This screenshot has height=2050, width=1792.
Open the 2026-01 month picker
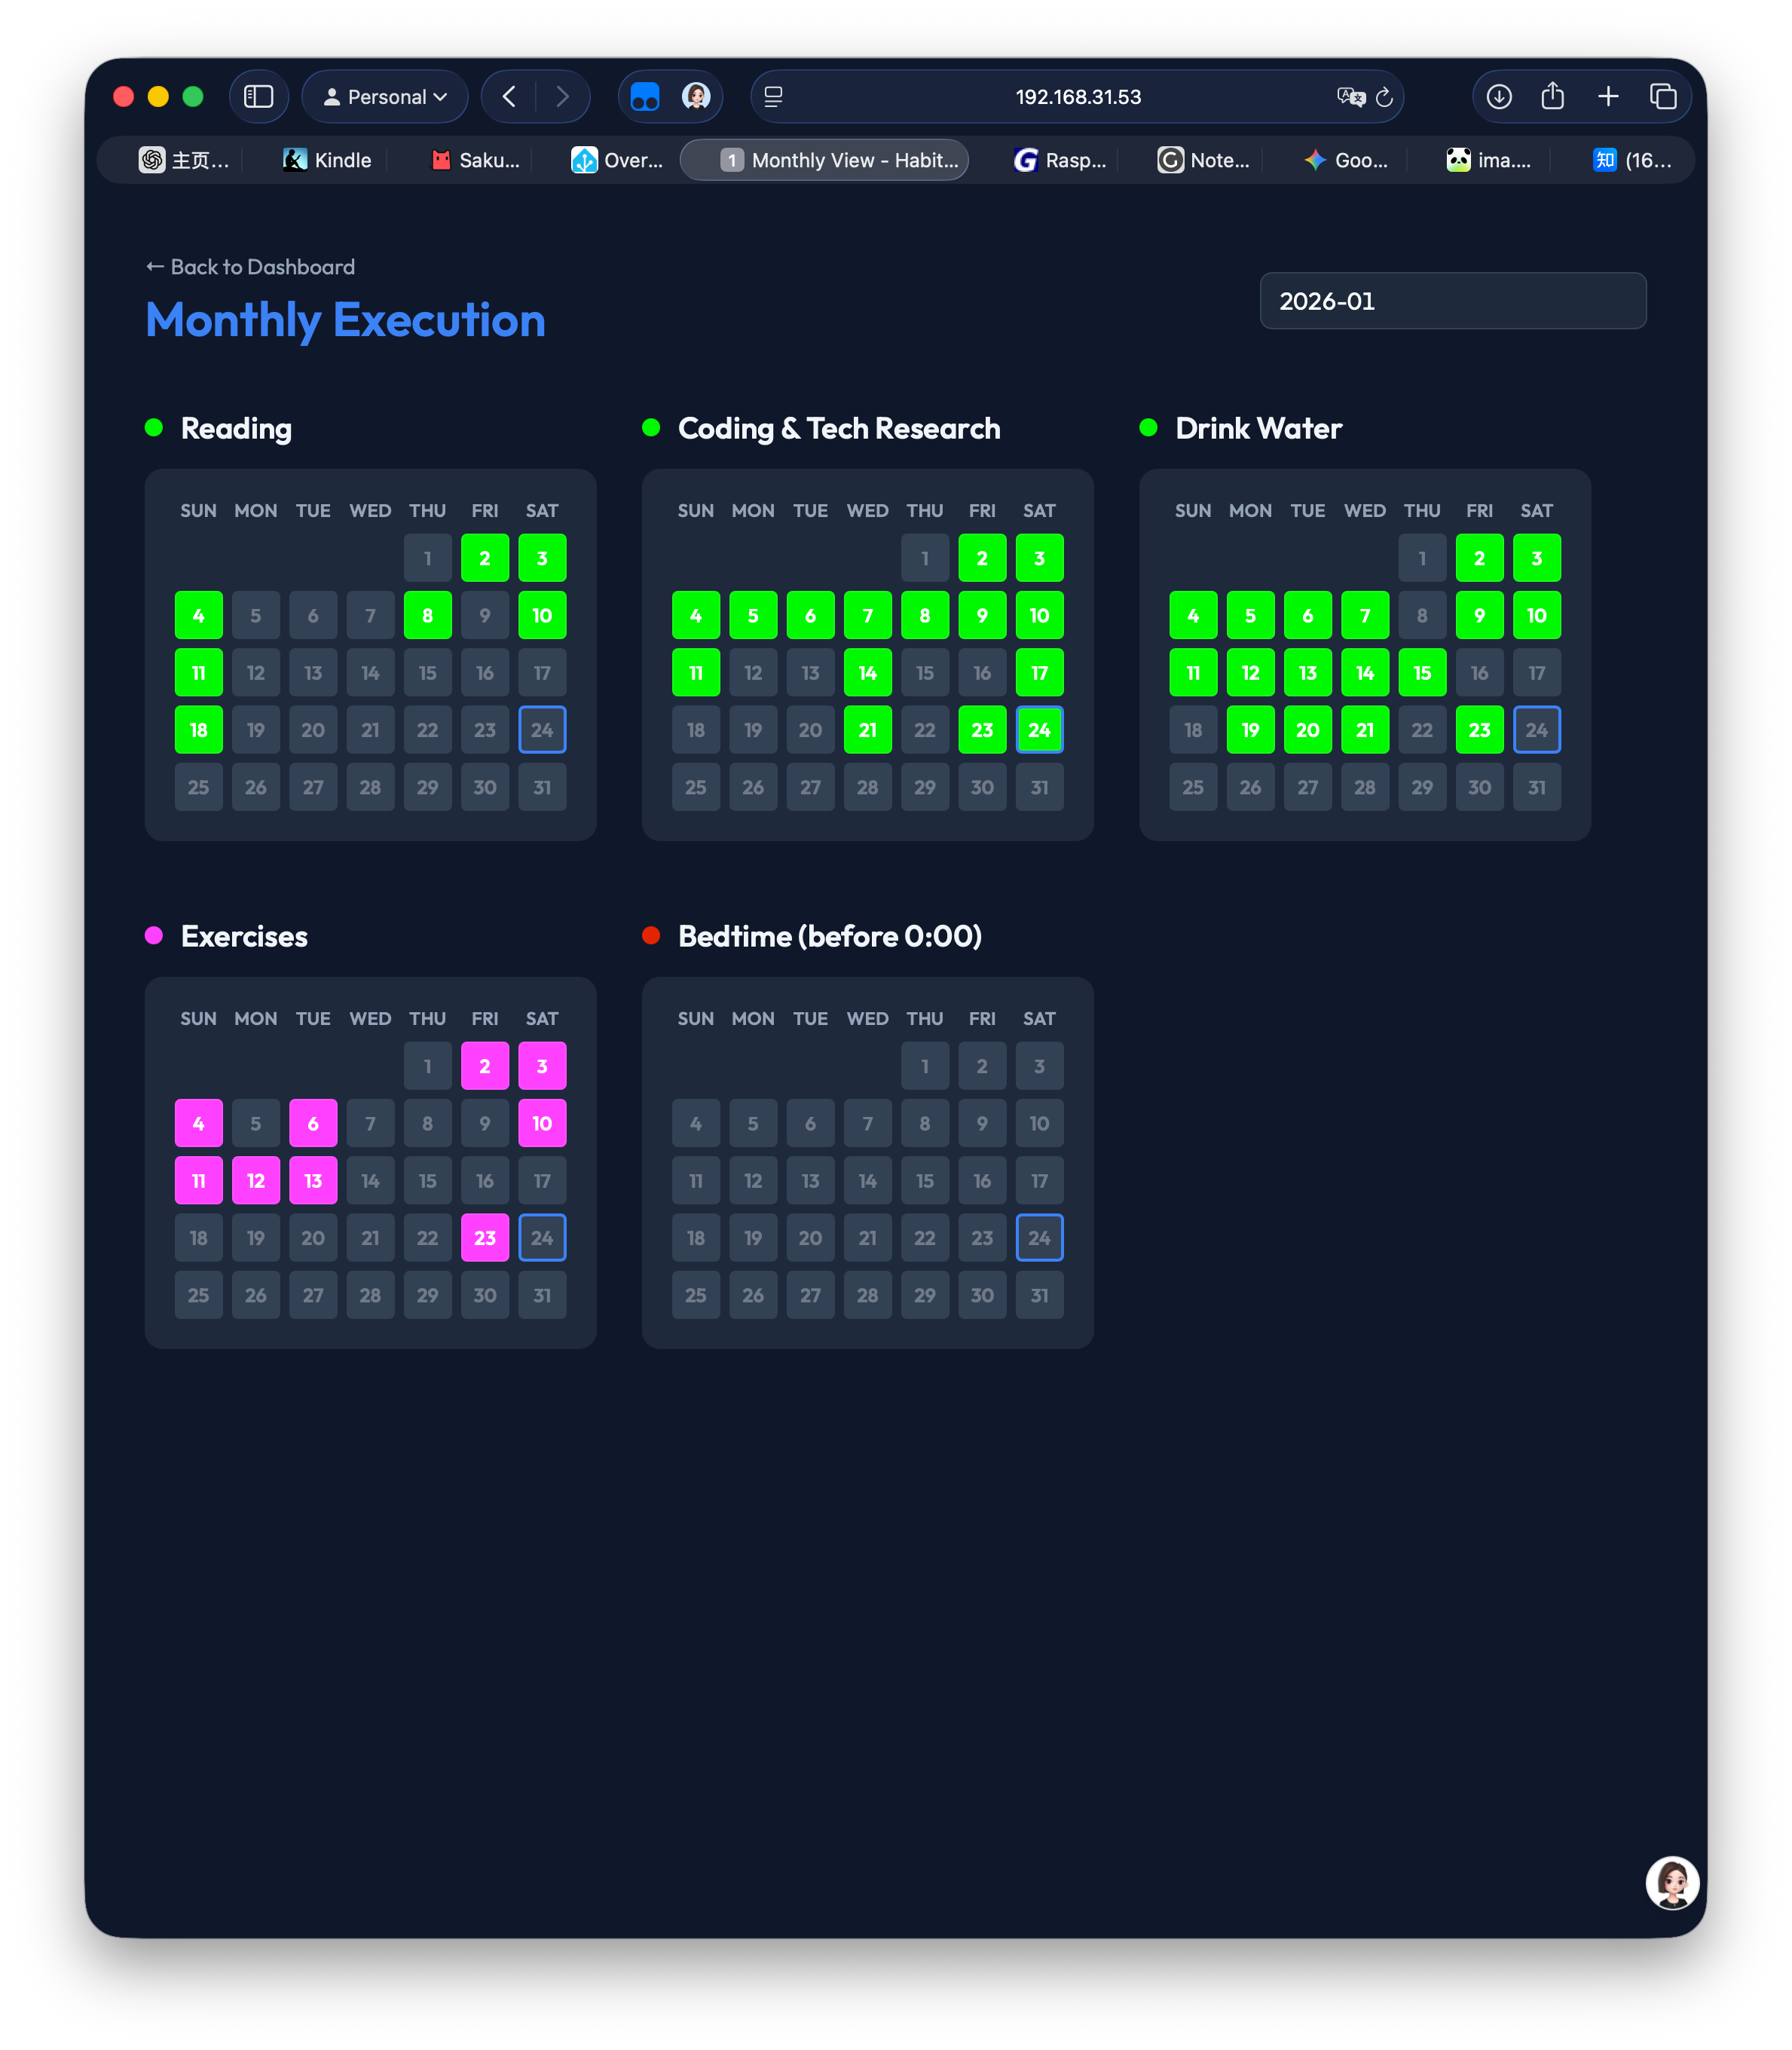(1452, 301)
